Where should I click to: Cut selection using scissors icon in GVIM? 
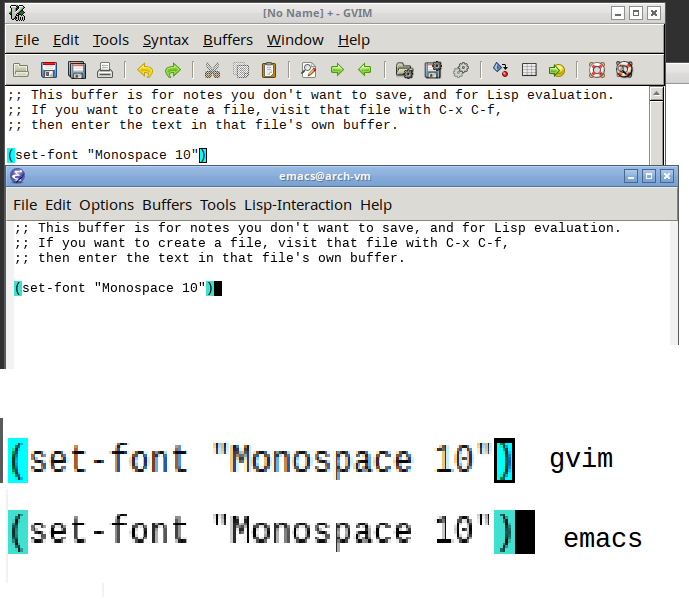click(x=212, y=70)
